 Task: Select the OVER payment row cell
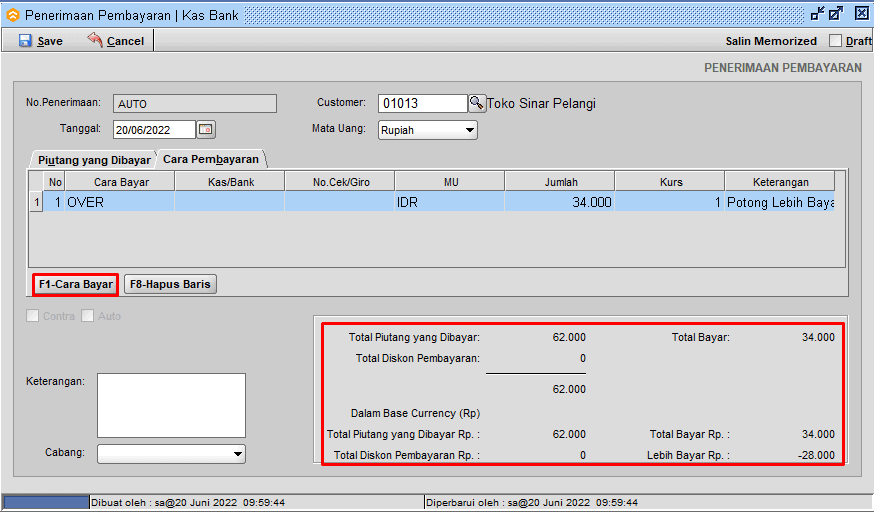tap(120, 202)
